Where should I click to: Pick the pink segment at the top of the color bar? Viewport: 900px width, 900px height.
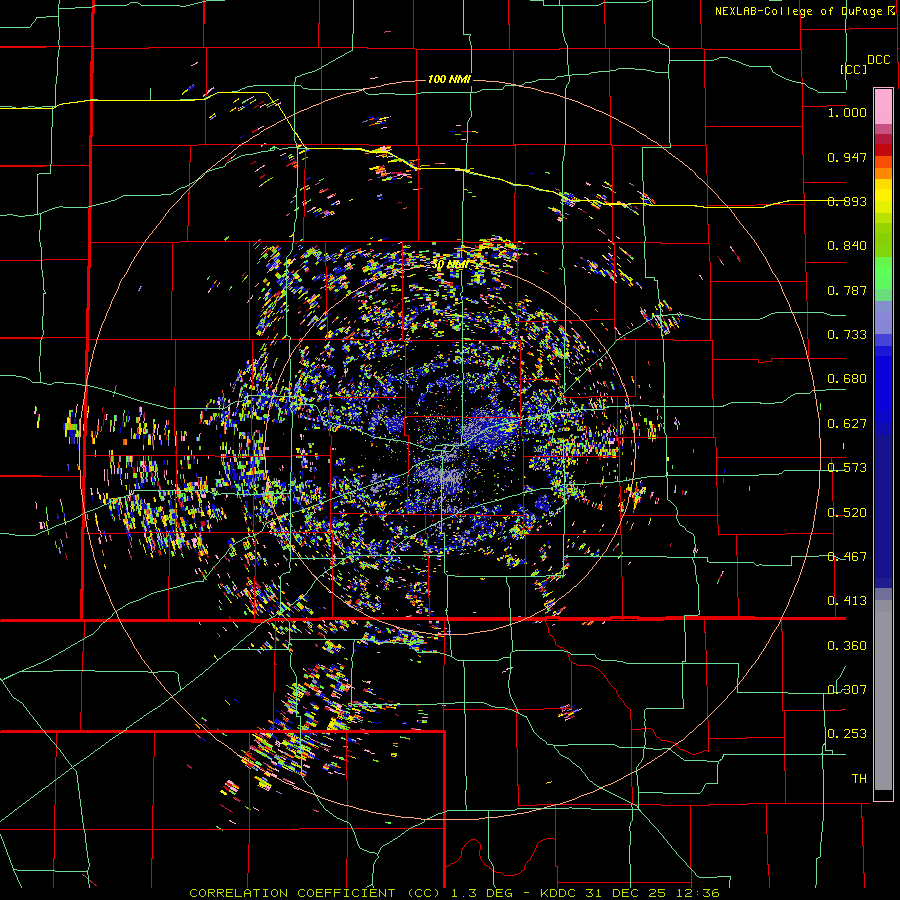coord(883,106)
